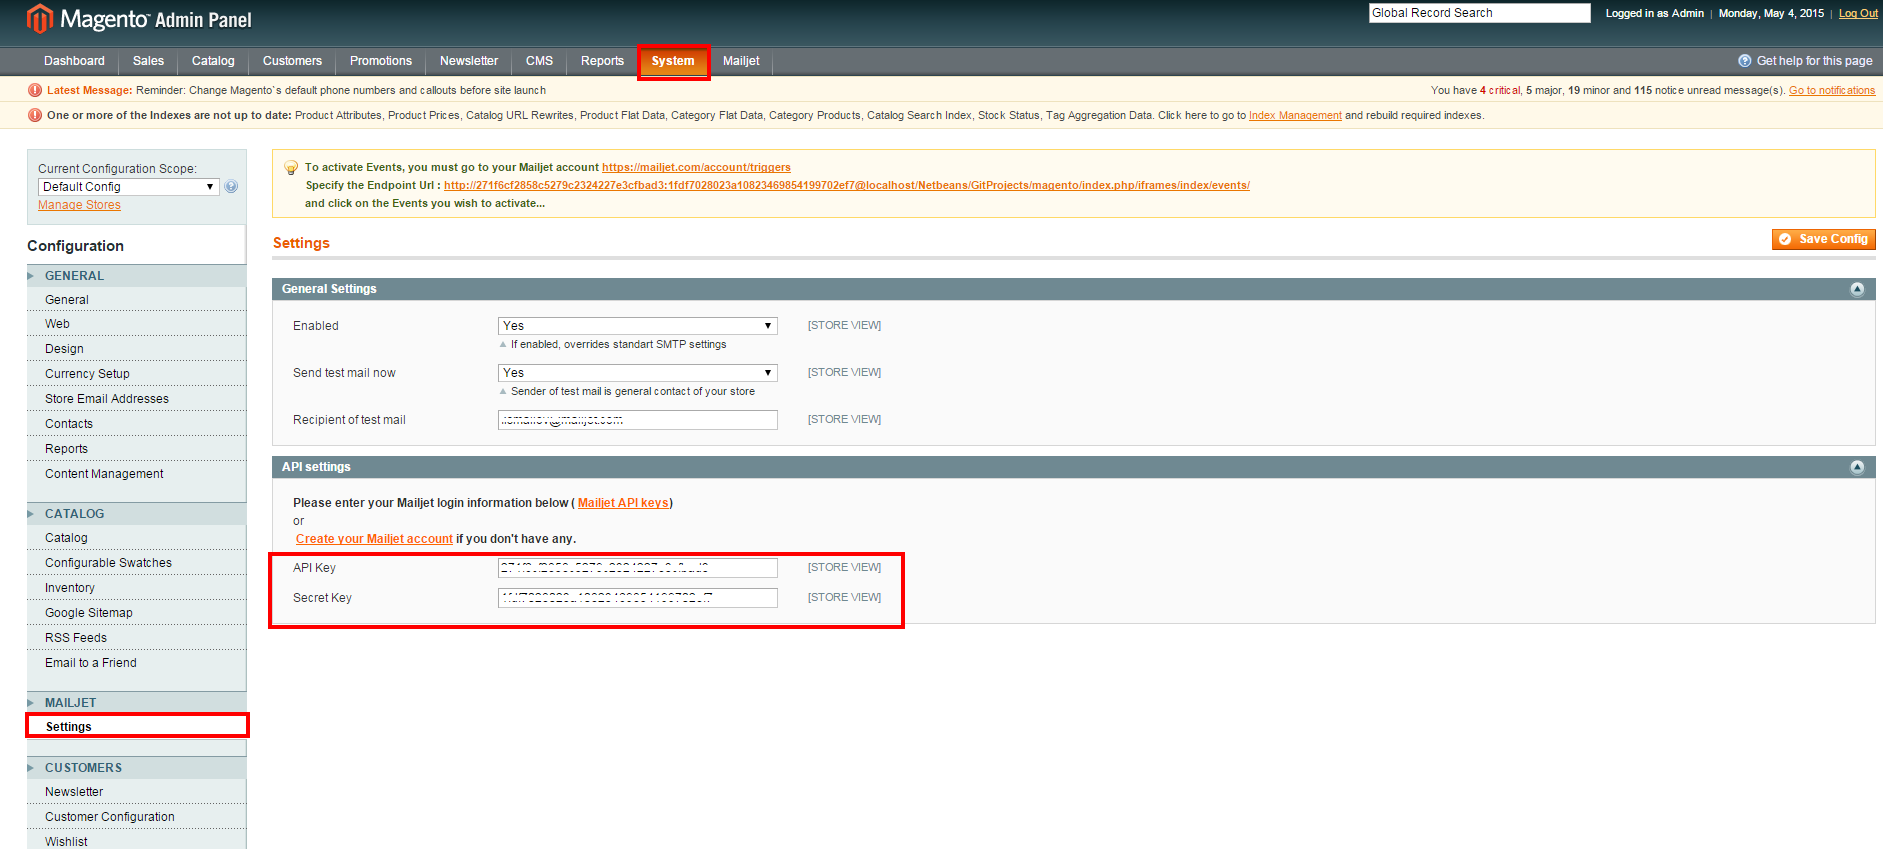Open the Enabled dropdown
The image size is (1883, 849).
637,326
